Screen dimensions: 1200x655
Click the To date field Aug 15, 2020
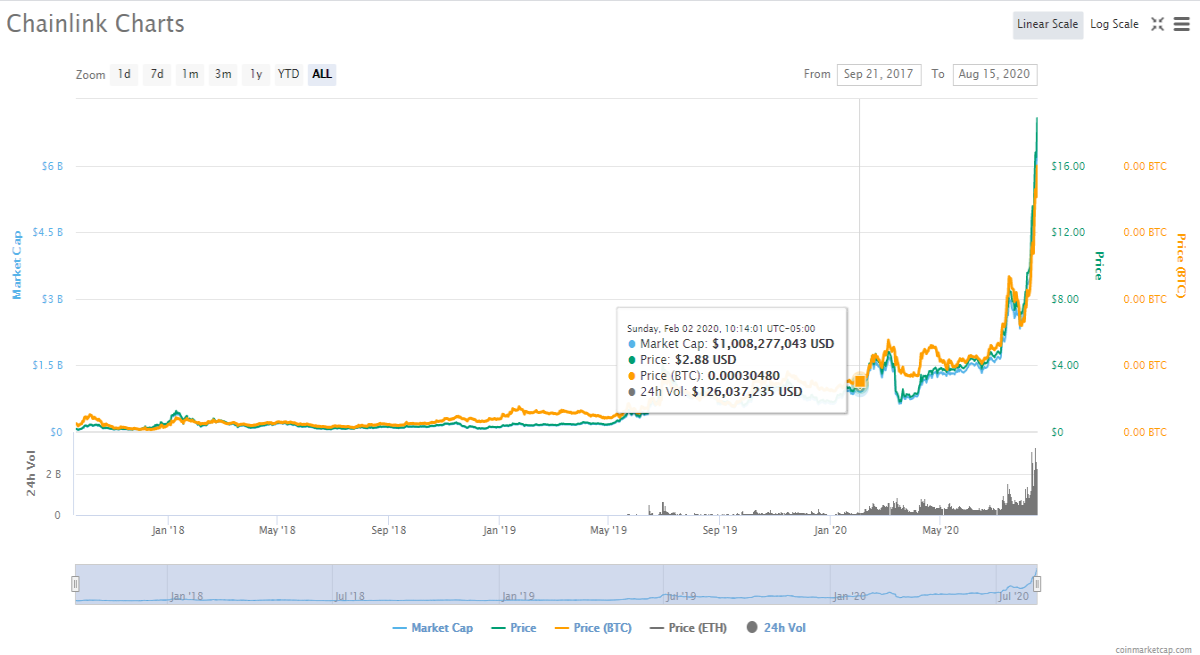click(995, 74)
